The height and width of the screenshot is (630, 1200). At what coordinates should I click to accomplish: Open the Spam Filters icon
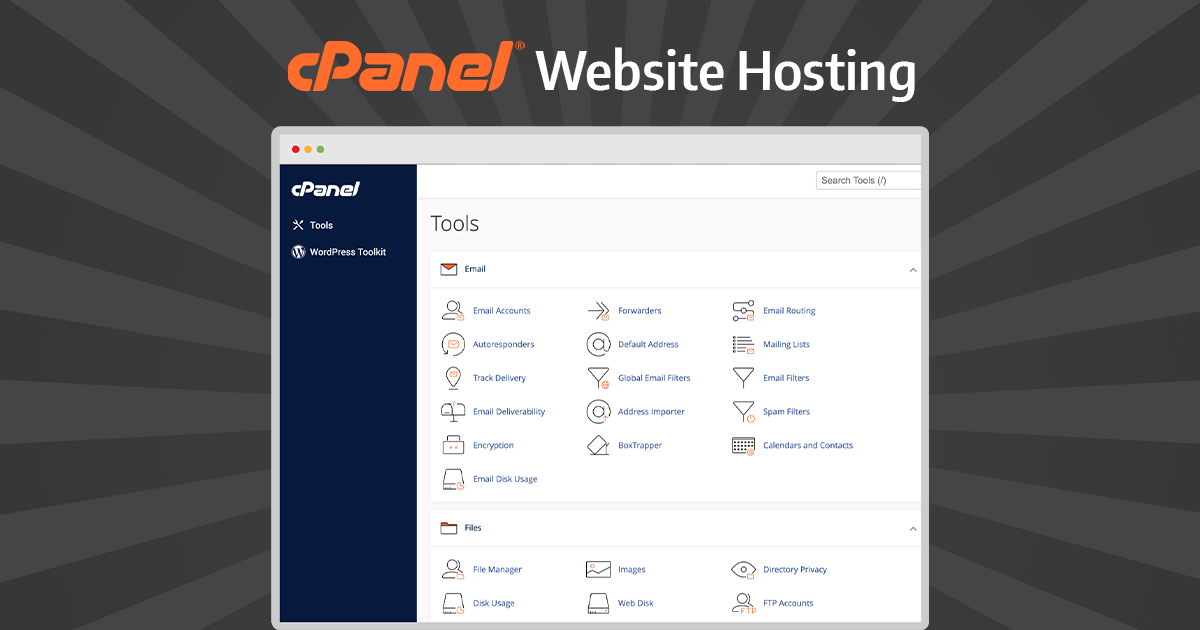click(x=743, y=411)
